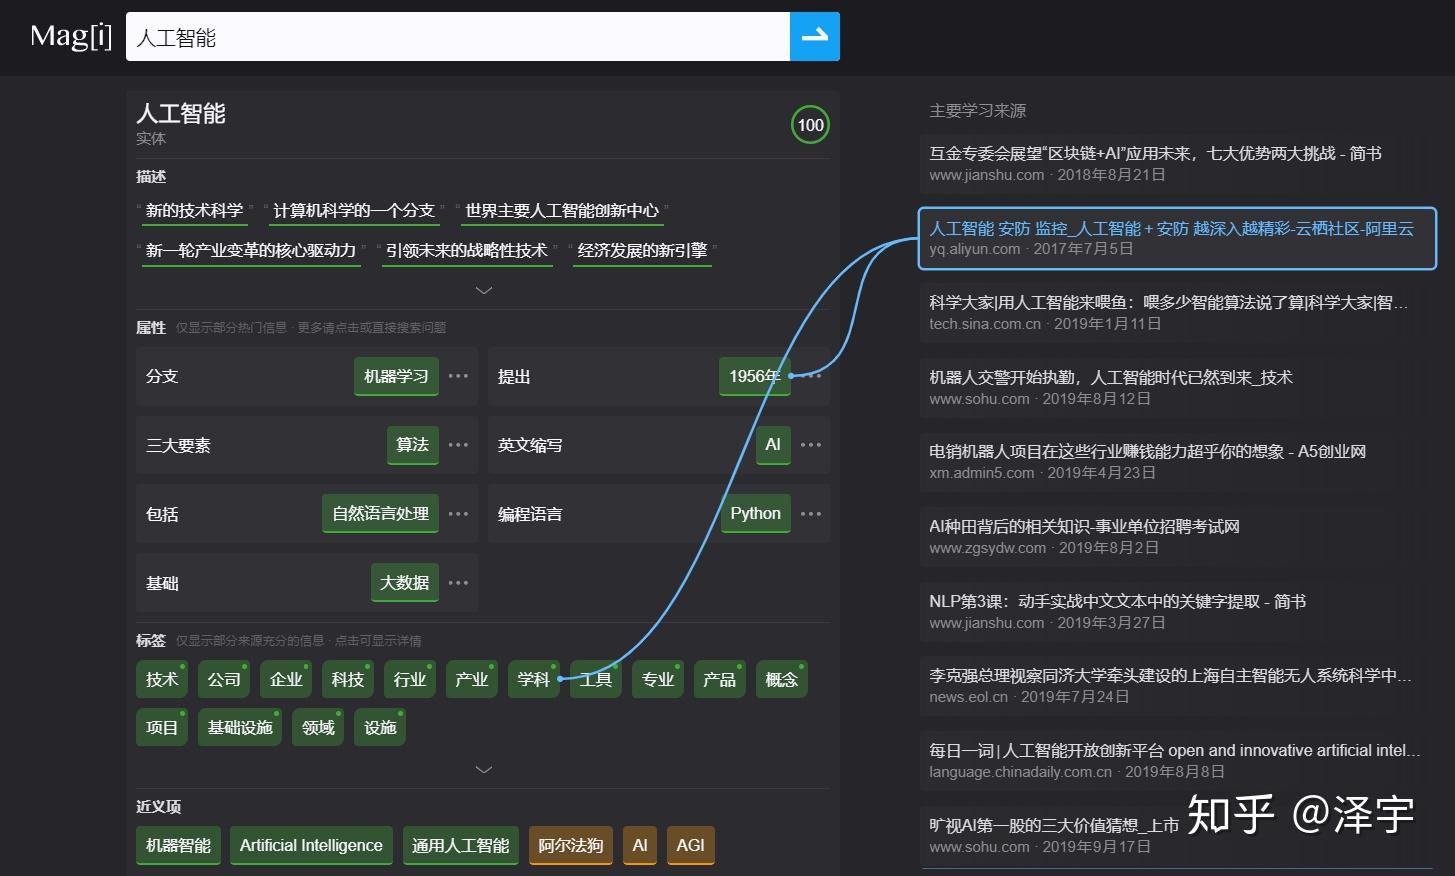Click the 100 score circle badge
The image size is (1455, 876).
click(x=810, y=125)
